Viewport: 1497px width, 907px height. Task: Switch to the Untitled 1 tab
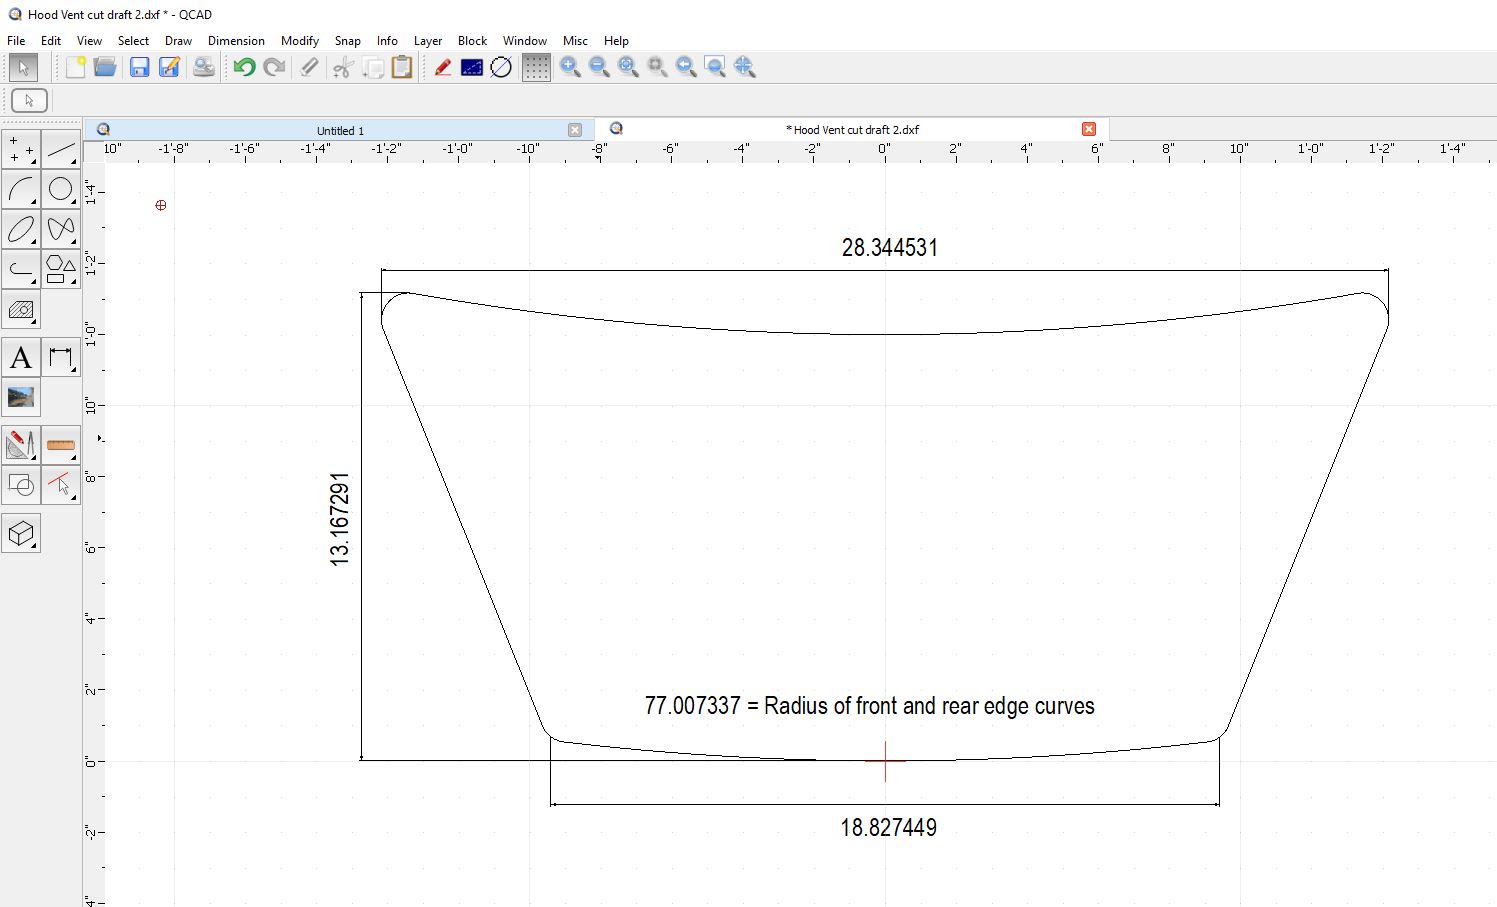340,130
